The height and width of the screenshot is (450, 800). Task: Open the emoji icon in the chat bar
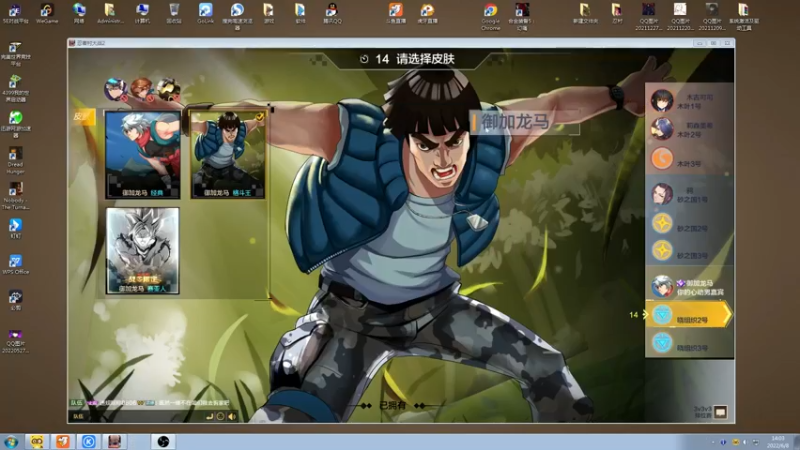(220, 416)
